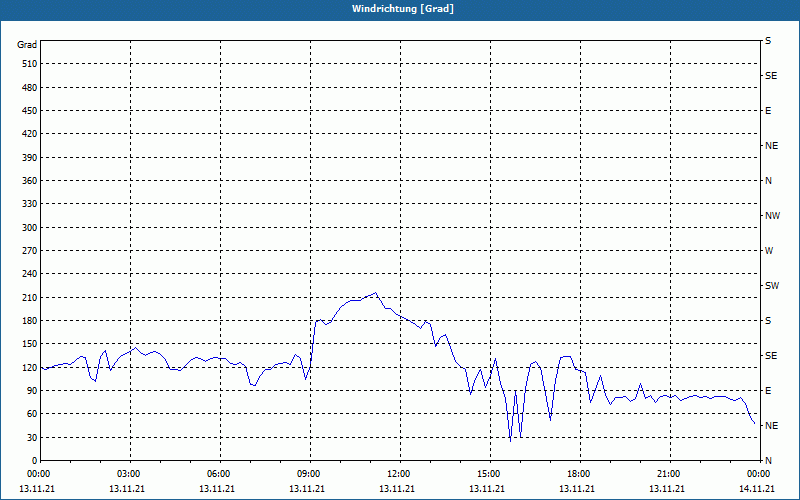Click the 13.11.21 date under the 12:00 label
Image resolution: width=800 pixels, height=500 pixels.
coord(396,488)
